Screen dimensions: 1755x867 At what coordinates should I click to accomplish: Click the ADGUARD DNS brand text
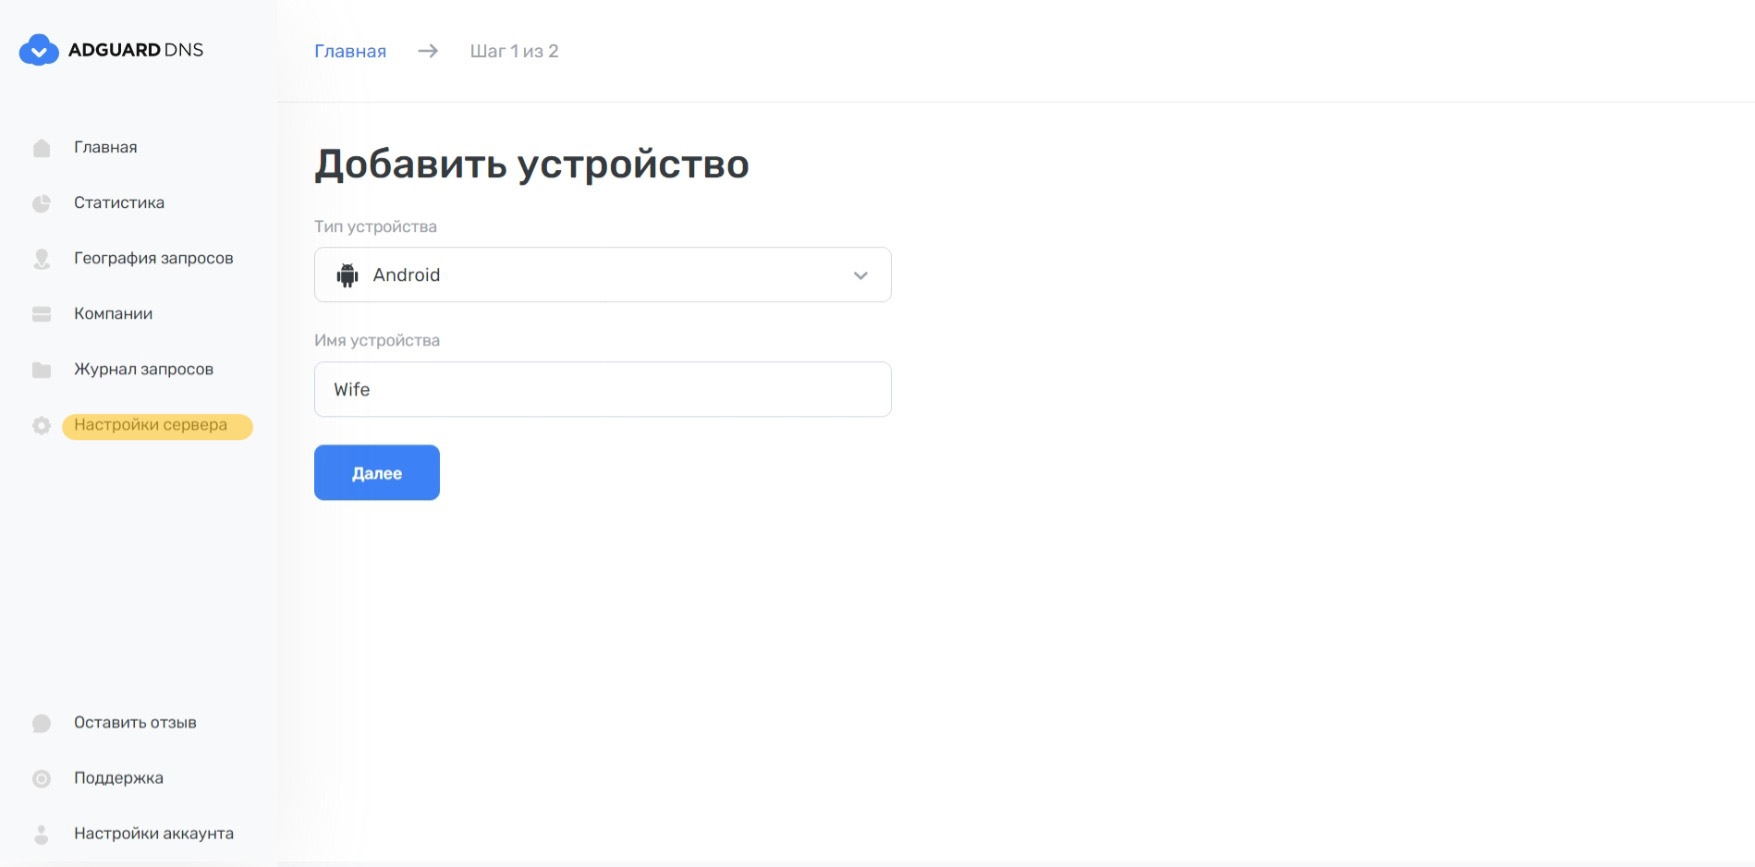tap(135, 50)
